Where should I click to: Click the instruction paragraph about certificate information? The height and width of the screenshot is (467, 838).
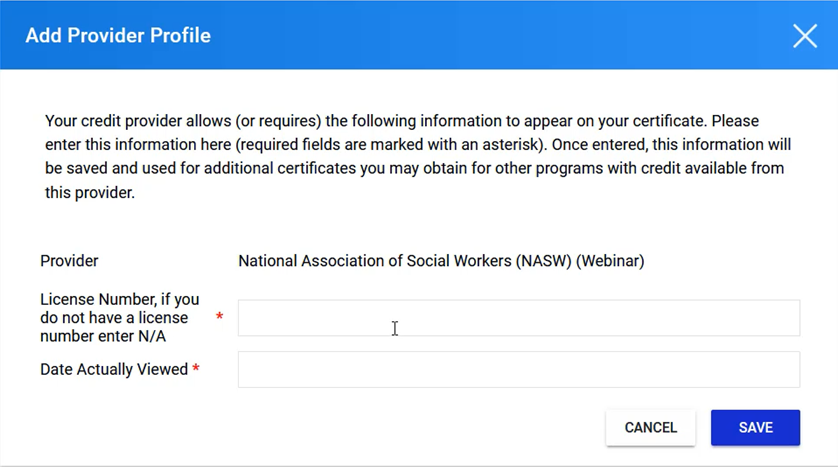click(418, 157)
